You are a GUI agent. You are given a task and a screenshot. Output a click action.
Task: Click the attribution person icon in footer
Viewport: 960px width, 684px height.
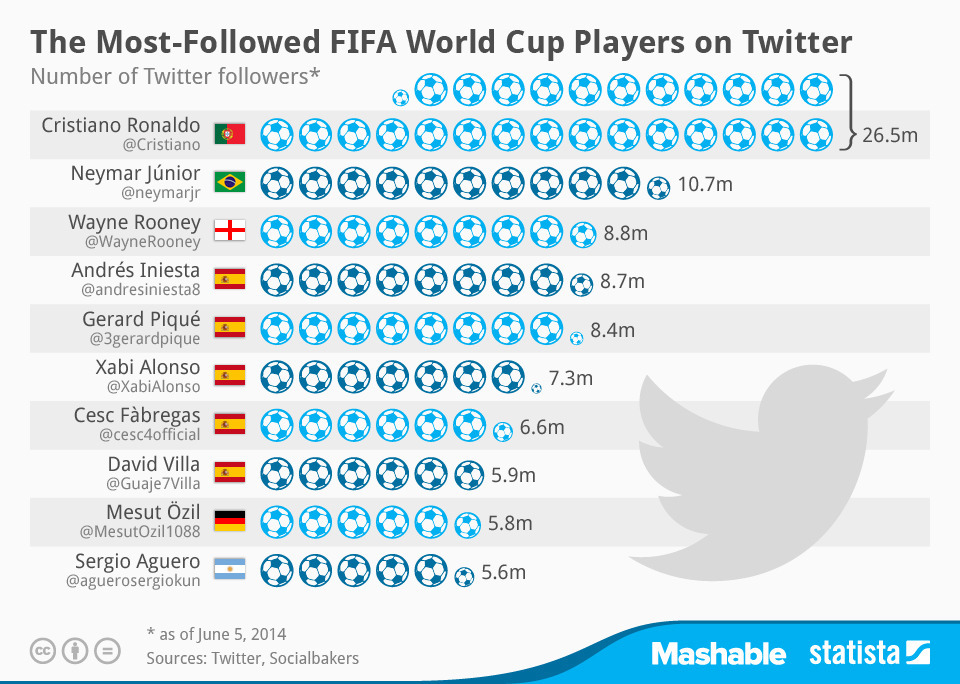[x=75, y=651]
